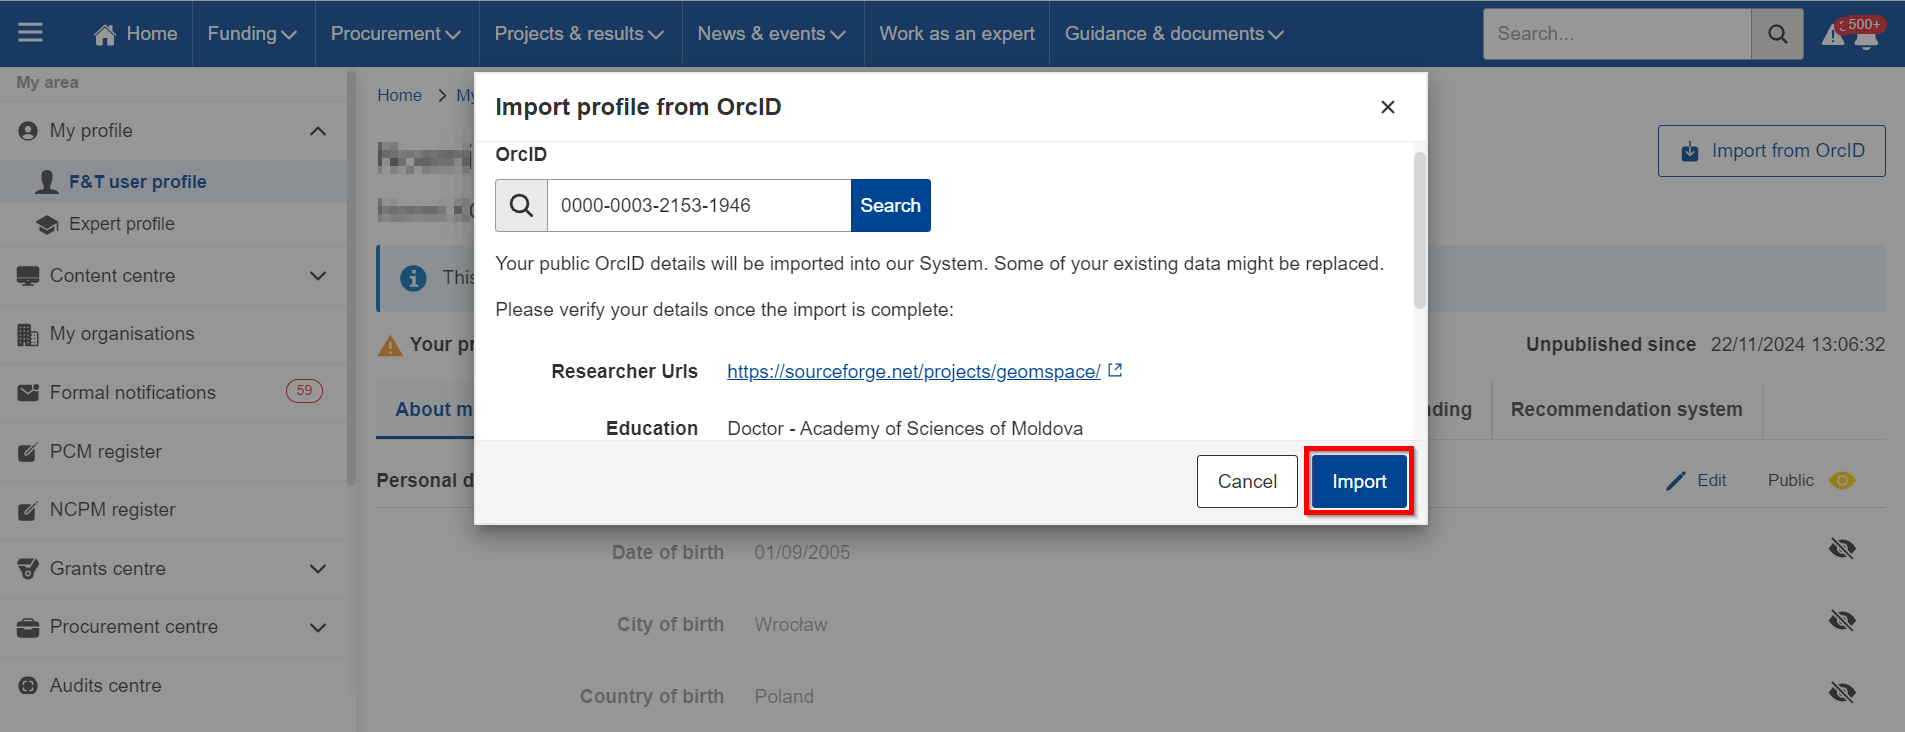Open the hamburger menu icon

[30, 33]
